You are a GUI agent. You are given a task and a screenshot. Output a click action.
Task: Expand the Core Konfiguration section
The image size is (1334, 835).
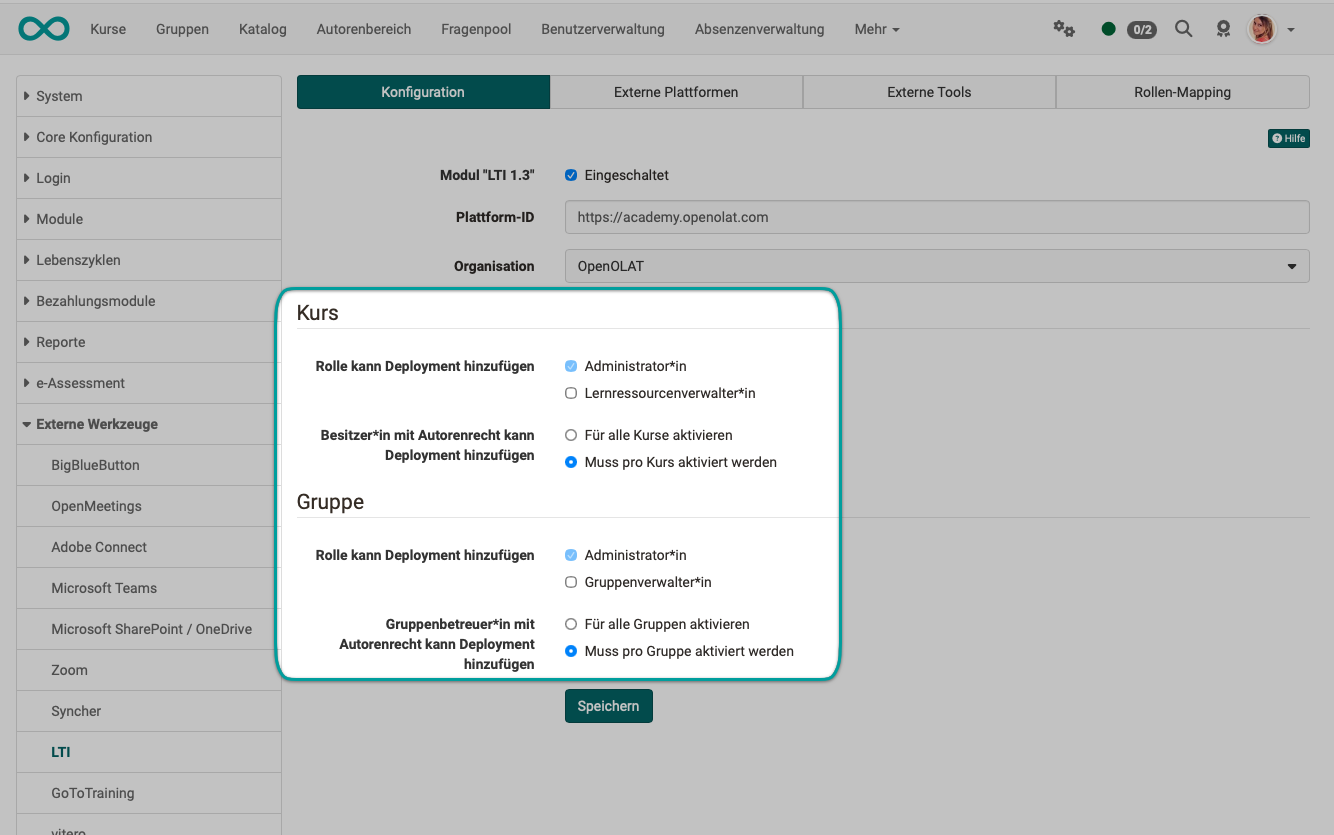94,137
